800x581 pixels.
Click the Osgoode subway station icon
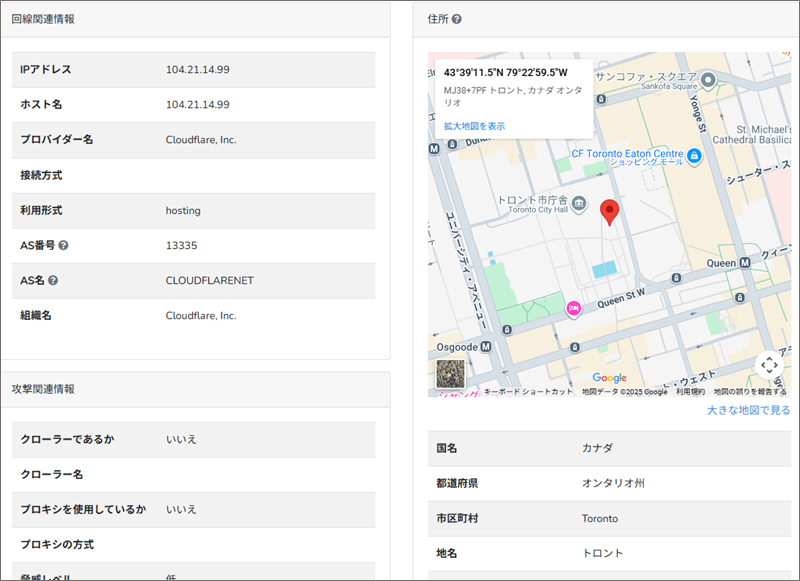pyautogui.click(x=485, y=347)
